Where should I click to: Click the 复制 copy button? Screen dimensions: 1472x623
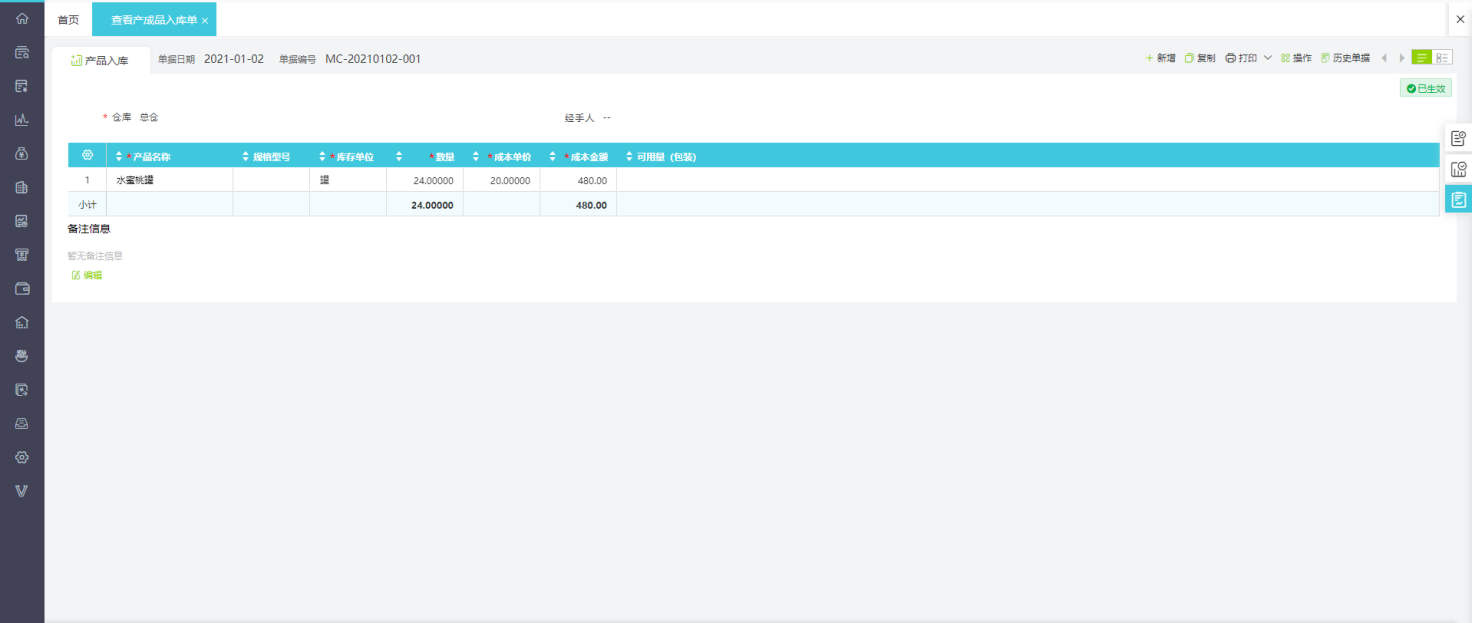1200,58
